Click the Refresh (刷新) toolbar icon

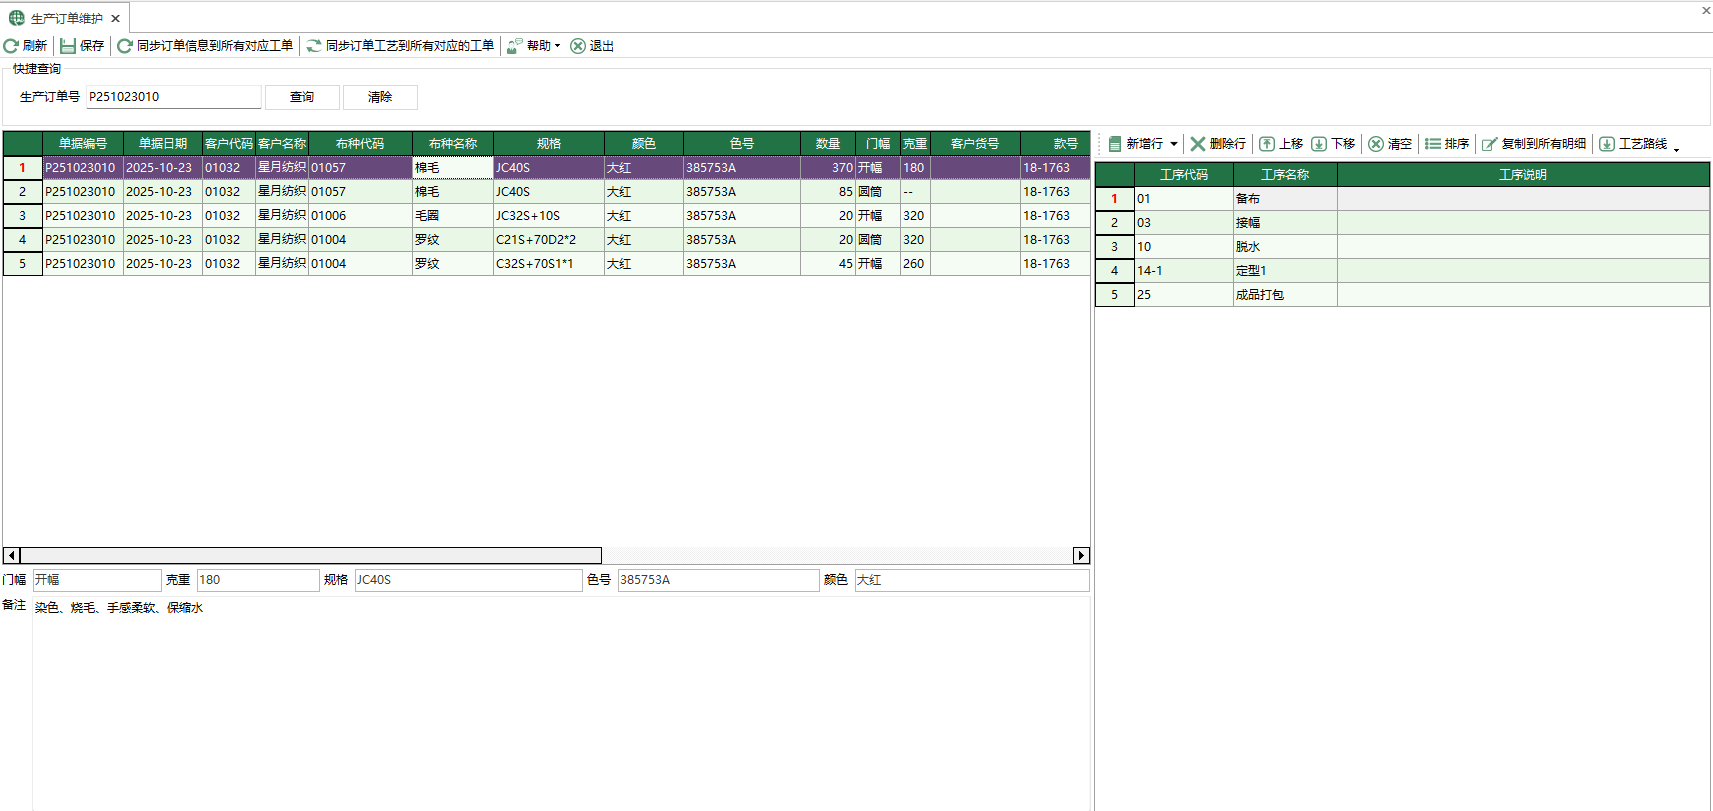12,46
